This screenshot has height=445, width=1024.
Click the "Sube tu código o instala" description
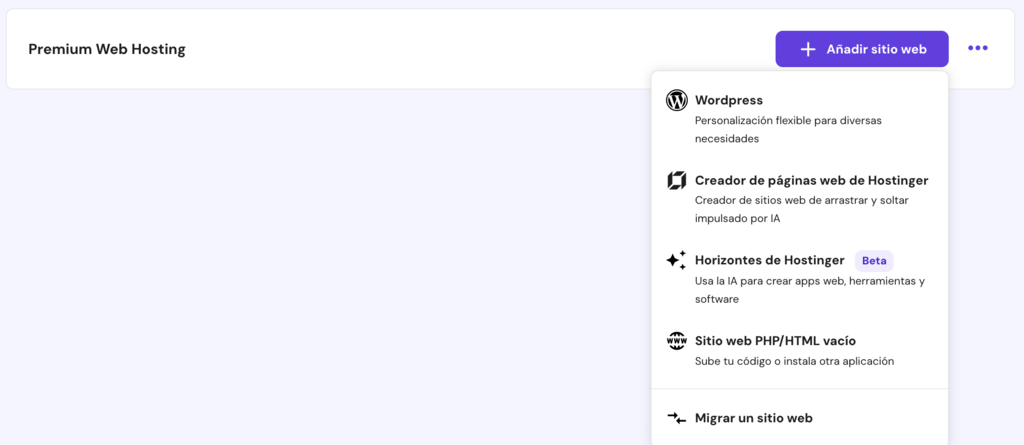(794, 361)
